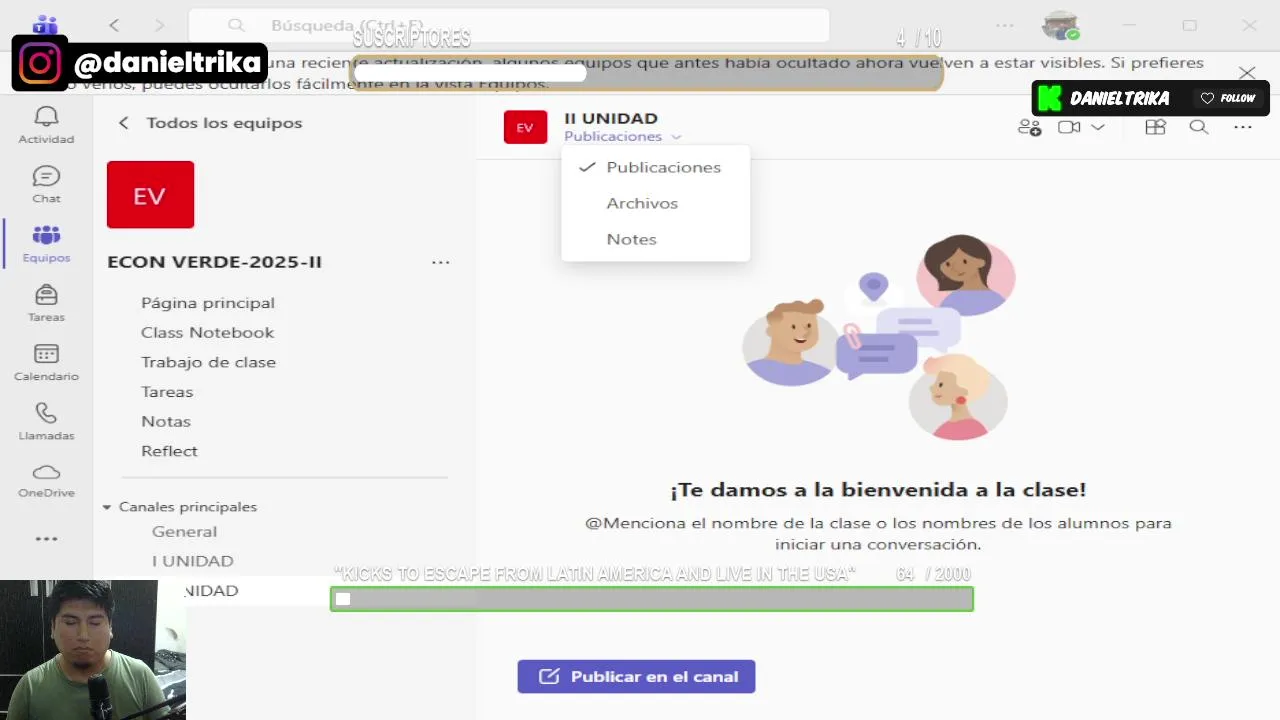Screen dimensions: 1280x720
Task: Show more apps in the sidebar
Action: tap(46, 539)
